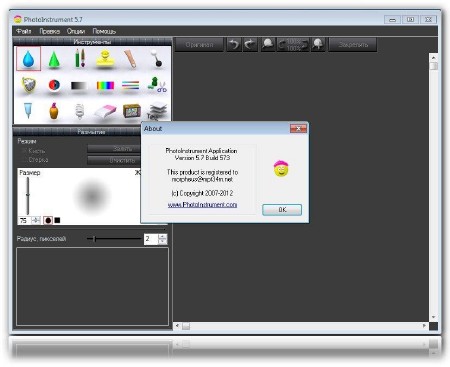Toggle the round soft brush shape button
This screenshot has height=367, width=450.
pyautogui.click(x=48, y=220)
